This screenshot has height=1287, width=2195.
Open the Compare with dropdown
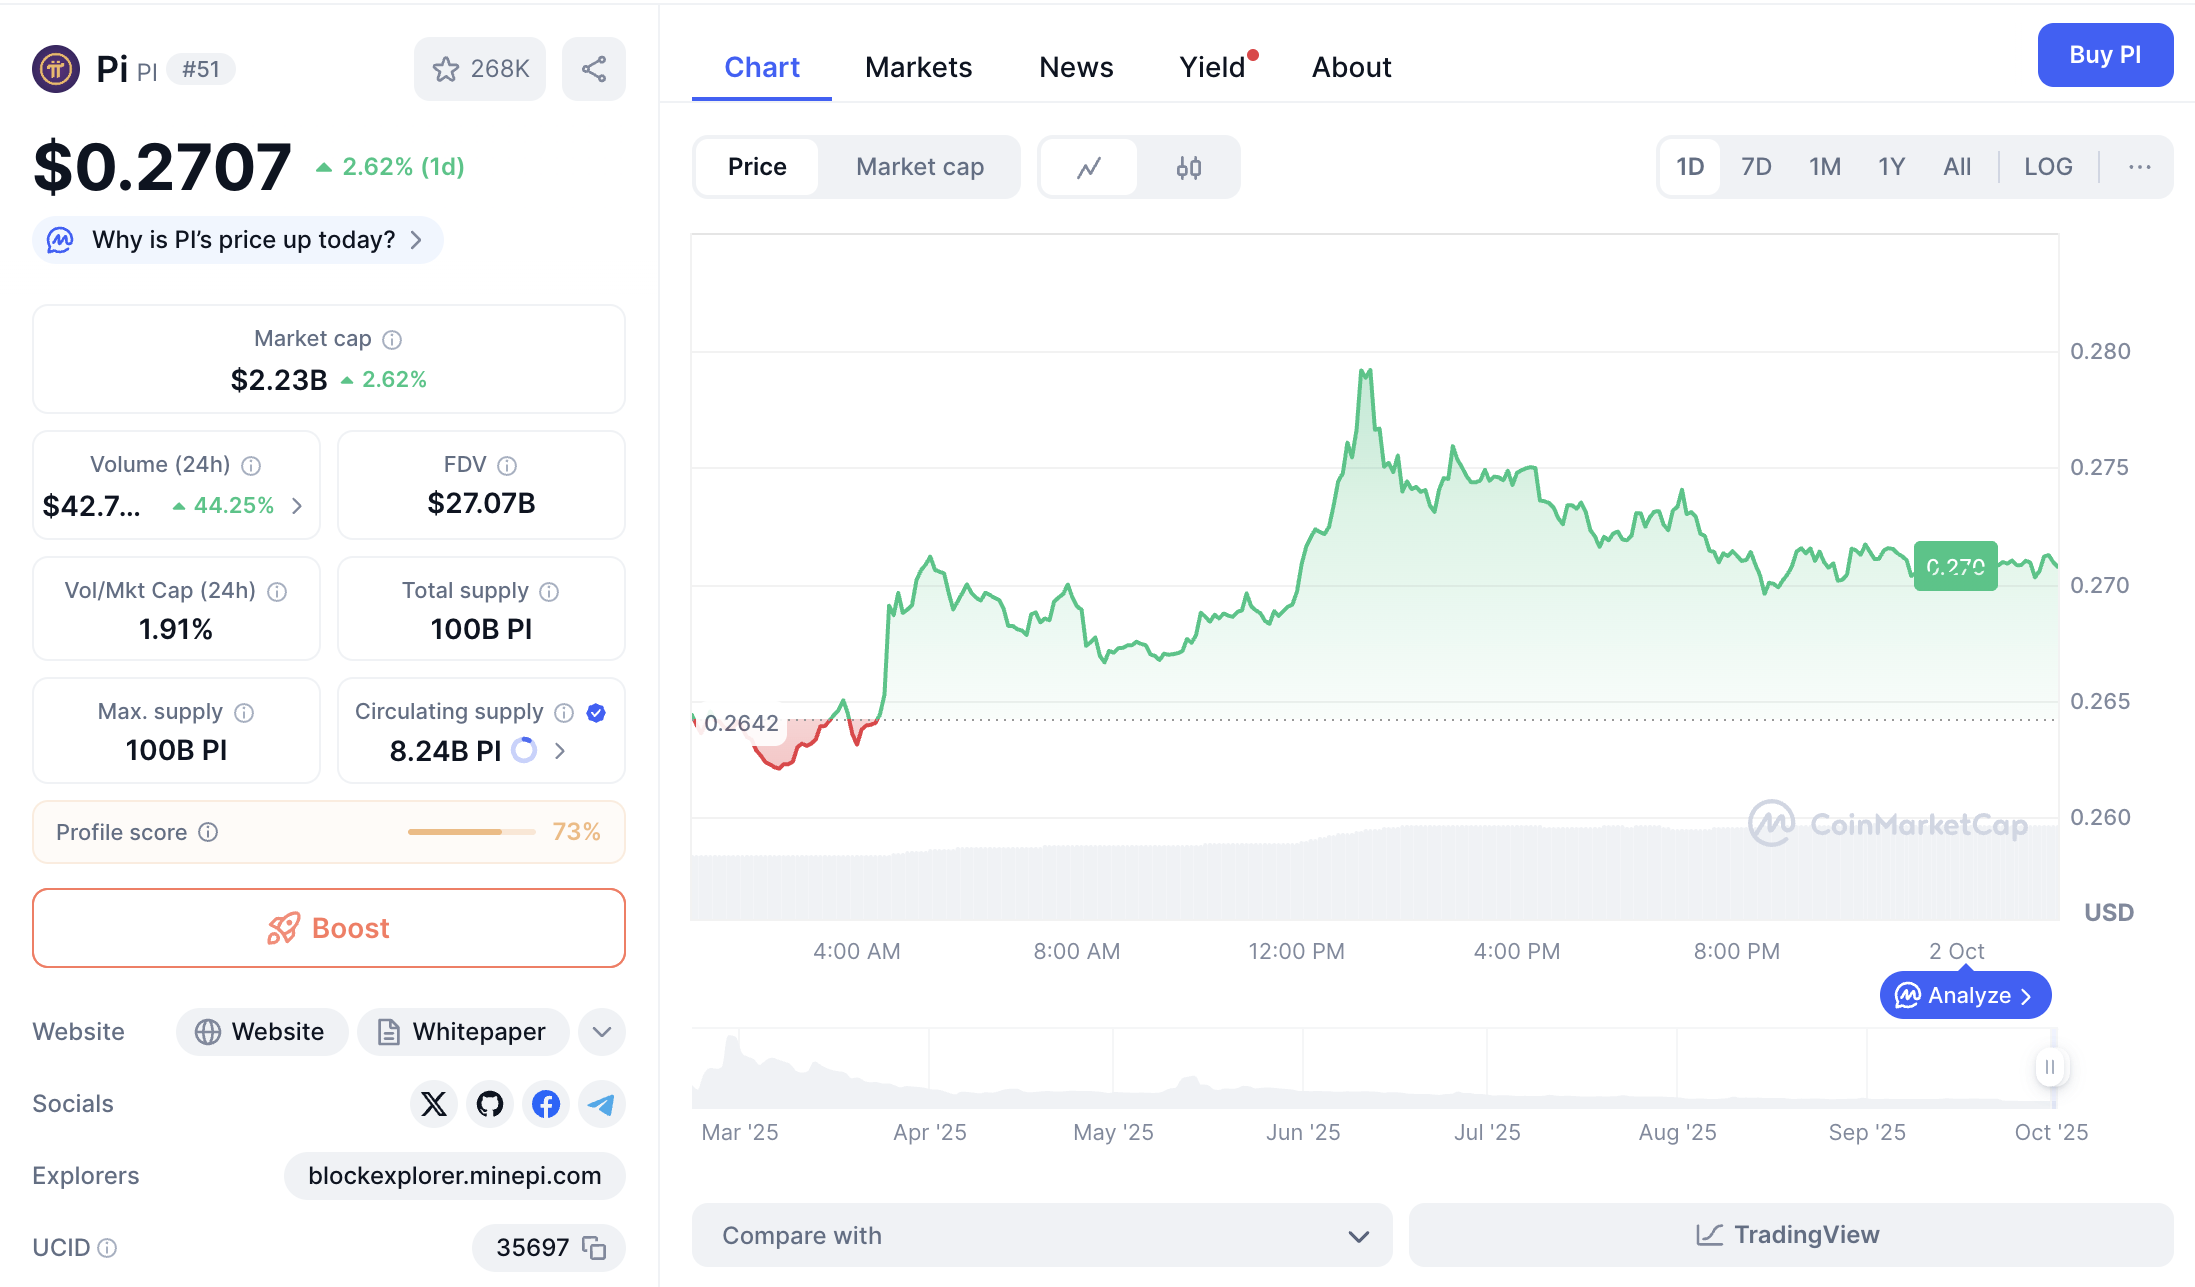(x=1041, y=1236)
